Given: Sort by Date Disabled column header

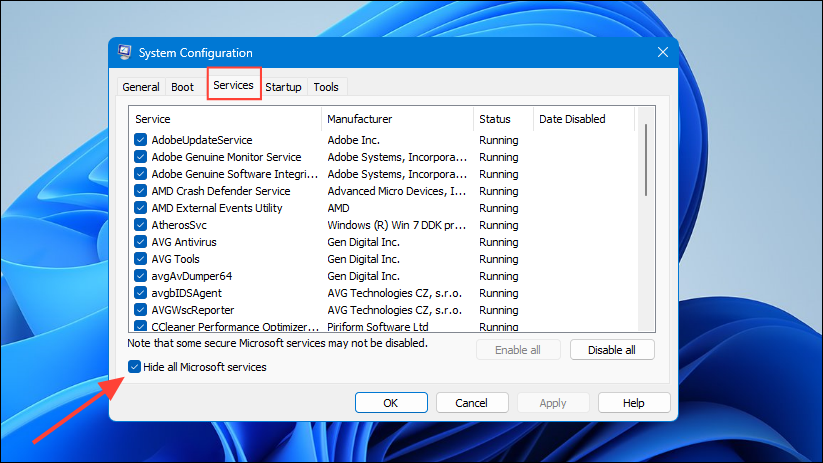Looking at the screenshot, I should coord(584,119).
